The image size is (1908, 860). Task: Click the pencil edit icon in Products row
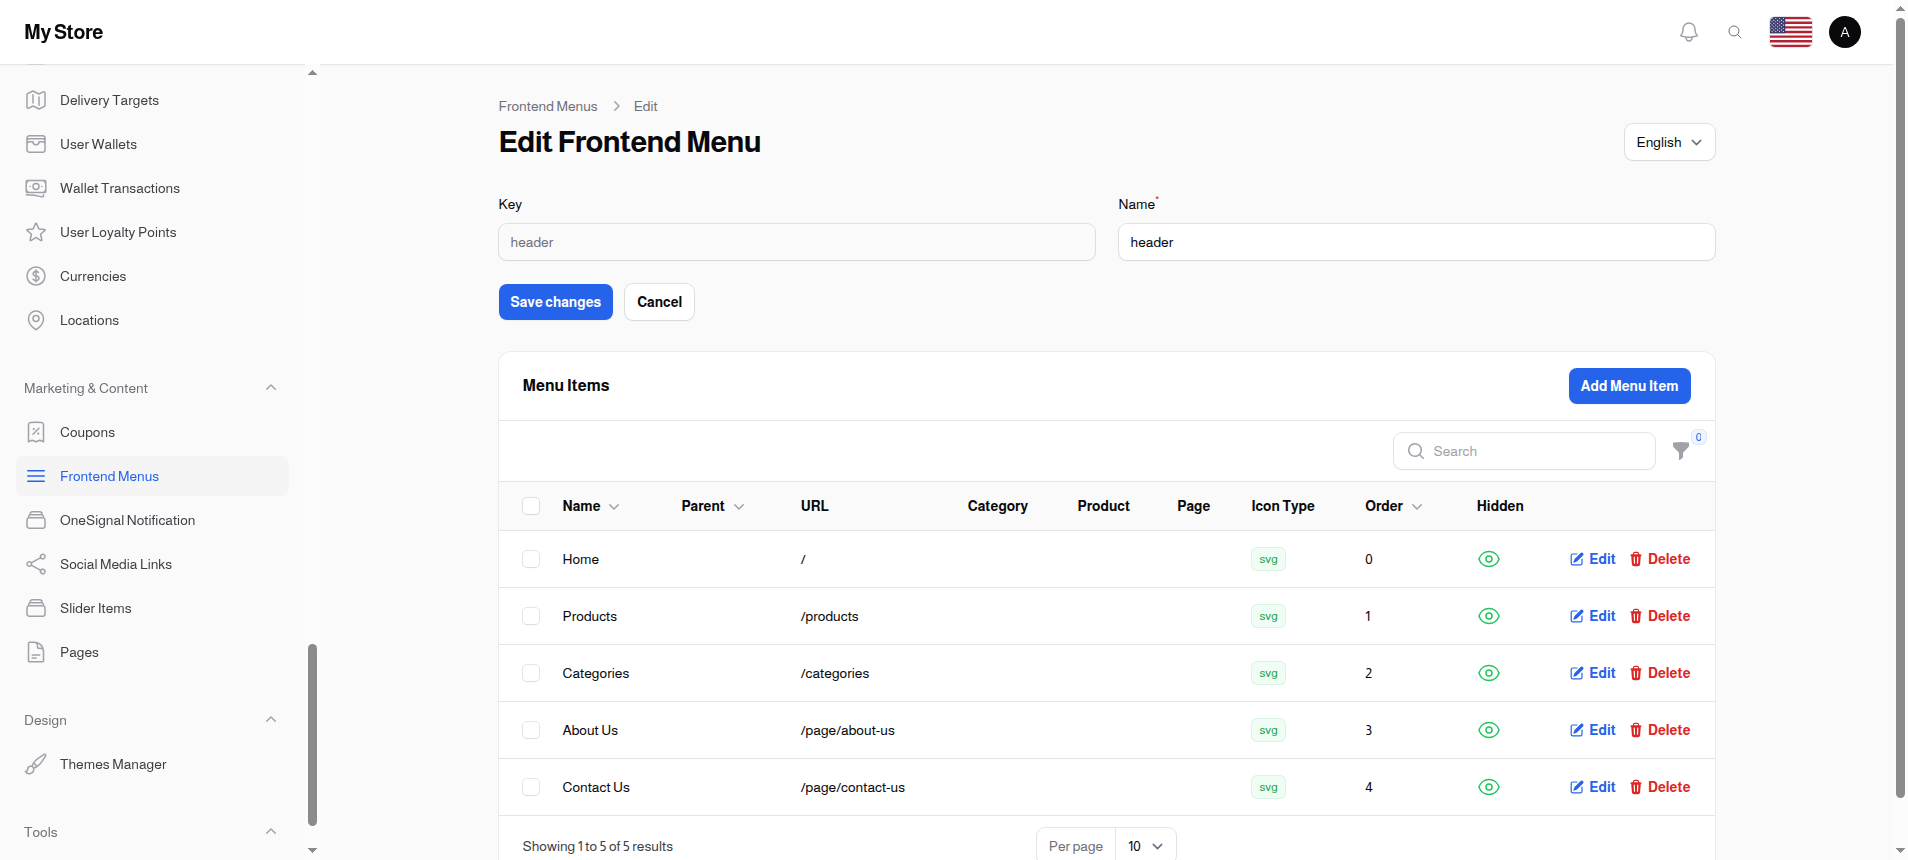(1577, 616)
